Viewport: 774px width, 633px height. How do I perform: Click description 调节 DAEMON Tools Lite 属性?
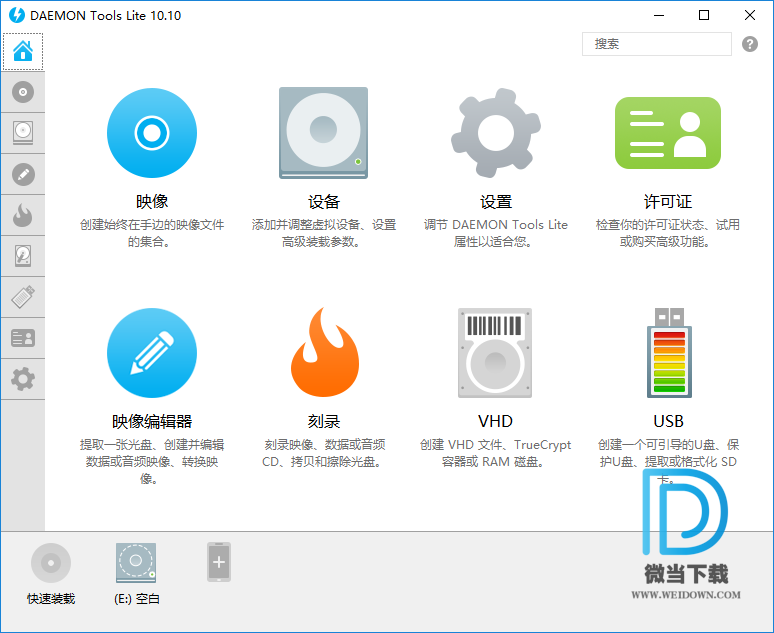[496, 233]
